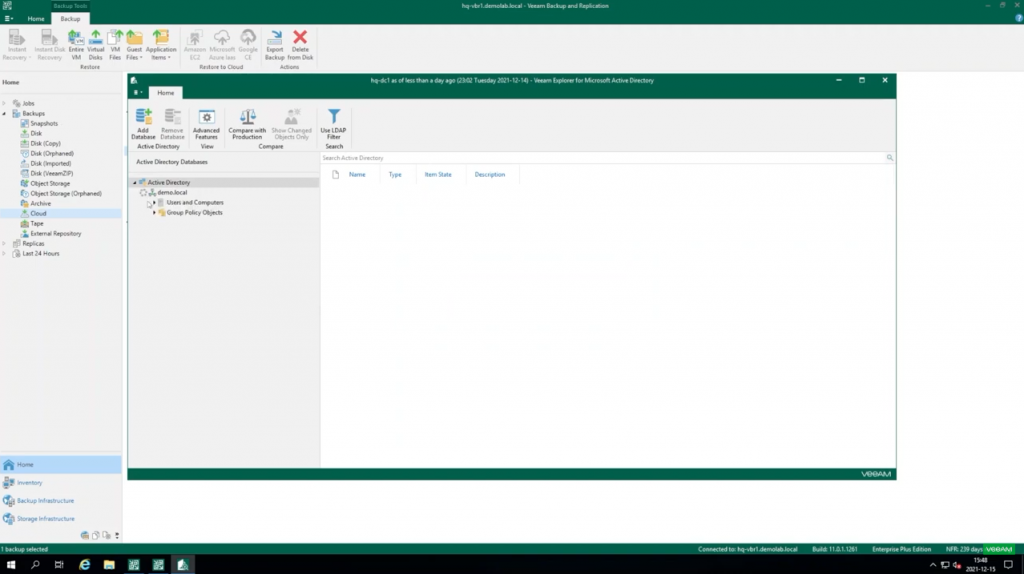
Task: Click navigation pane overflow options arrow
Action: pyautogui.click(x=117, y=535)
